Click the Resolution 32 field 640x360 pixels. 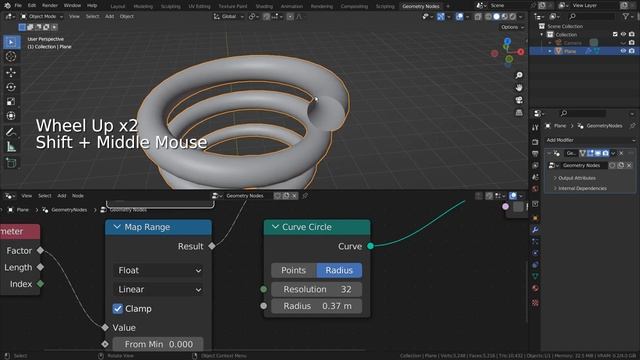pos(317,289)
